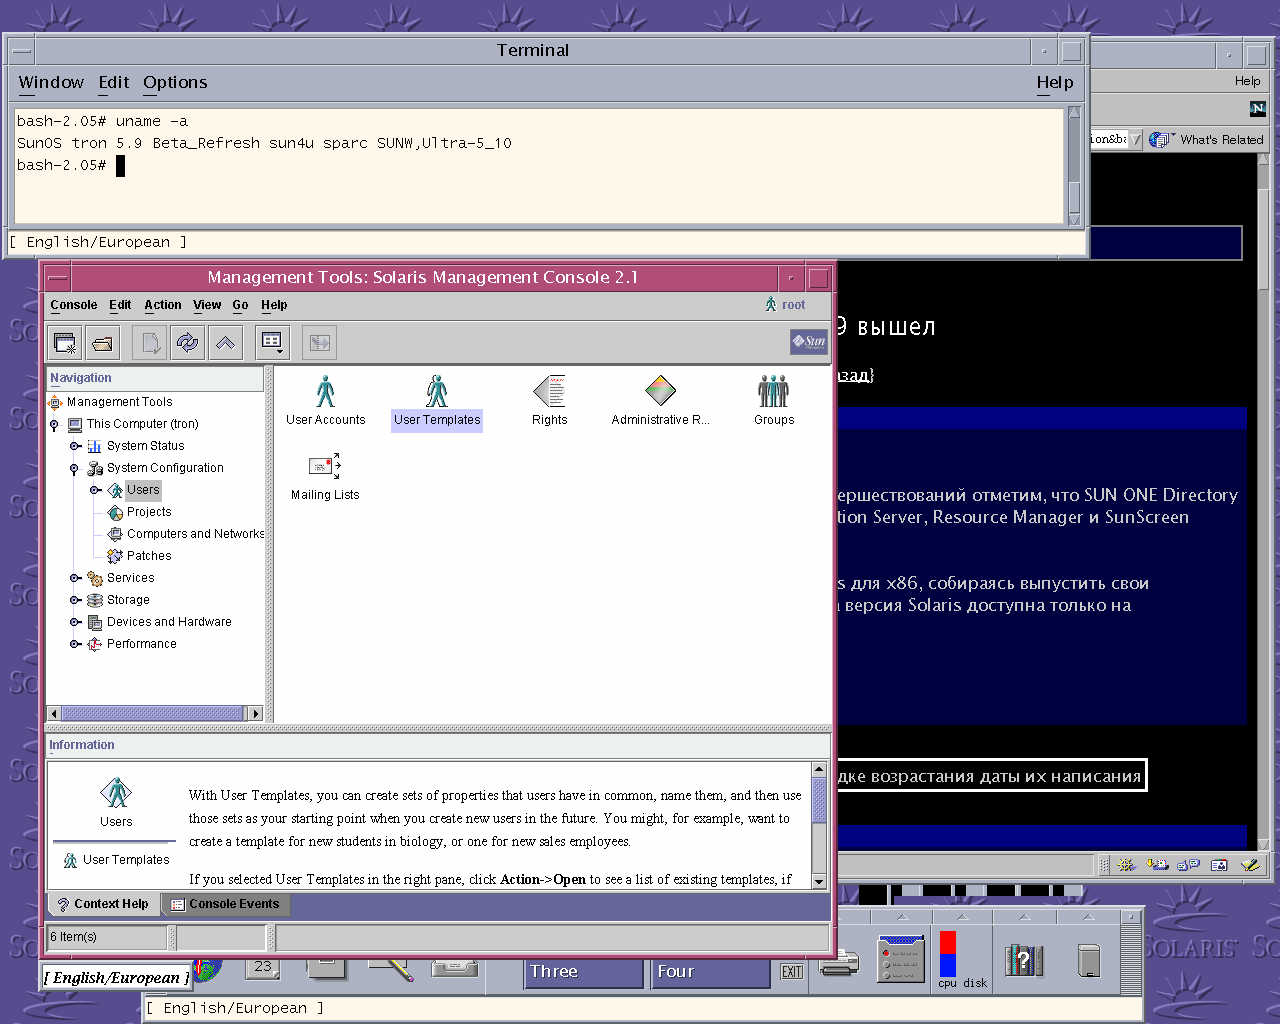This screenshot has width=1280, height=1024.
Task: Click the Up Level toolbar icon
Action: (225, 343)
